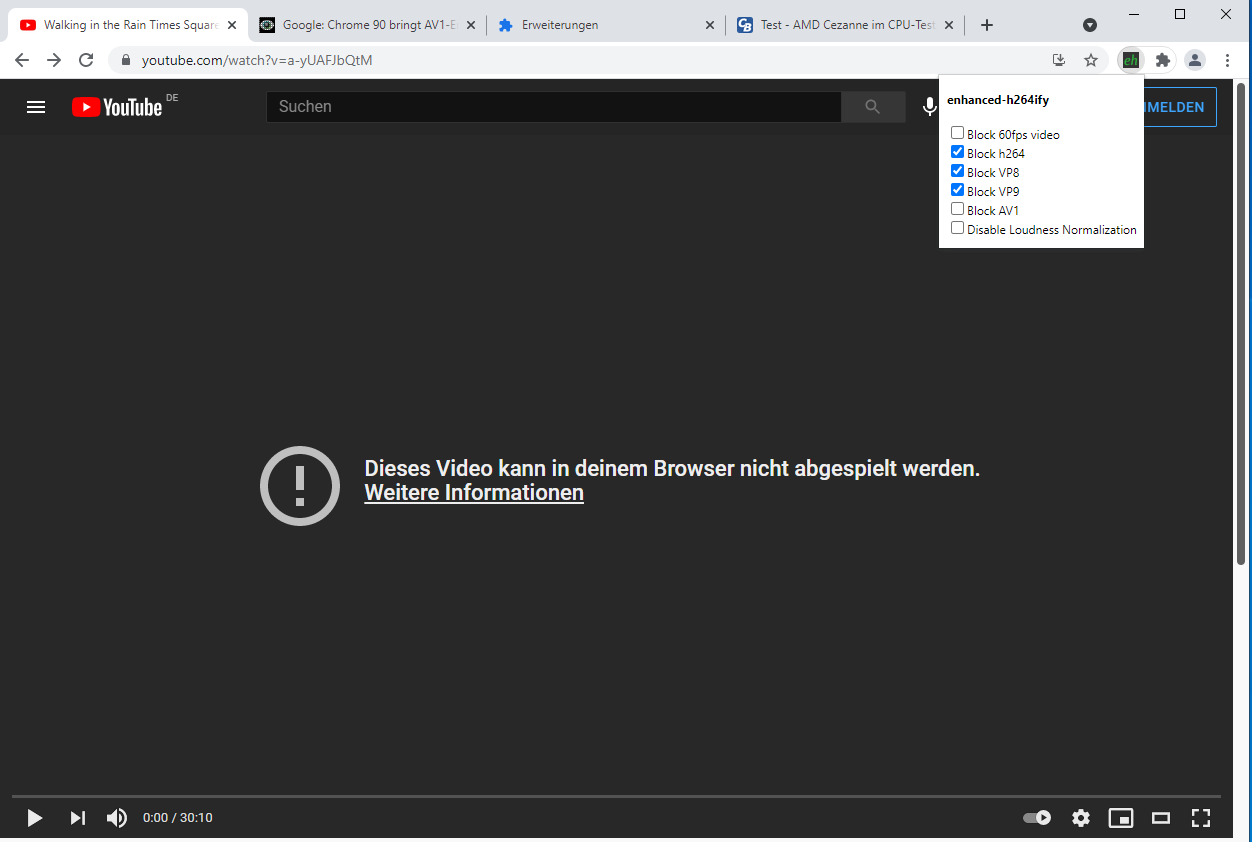Focus the YouTube Suchen search field
The height and width of the screenshot is (842, 1252).
click(554, 107)
